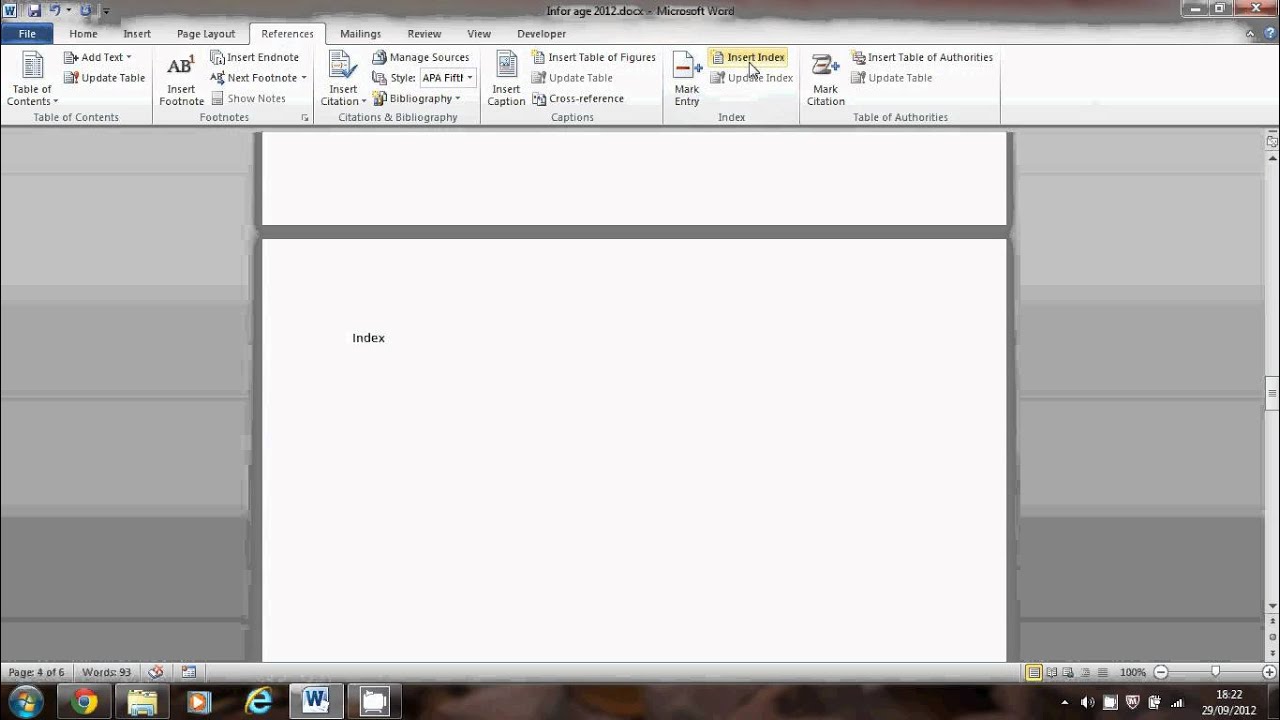Click the Update Index button
The height and width of the screenshot is (720, 1280).
click(x=752, y=78)
